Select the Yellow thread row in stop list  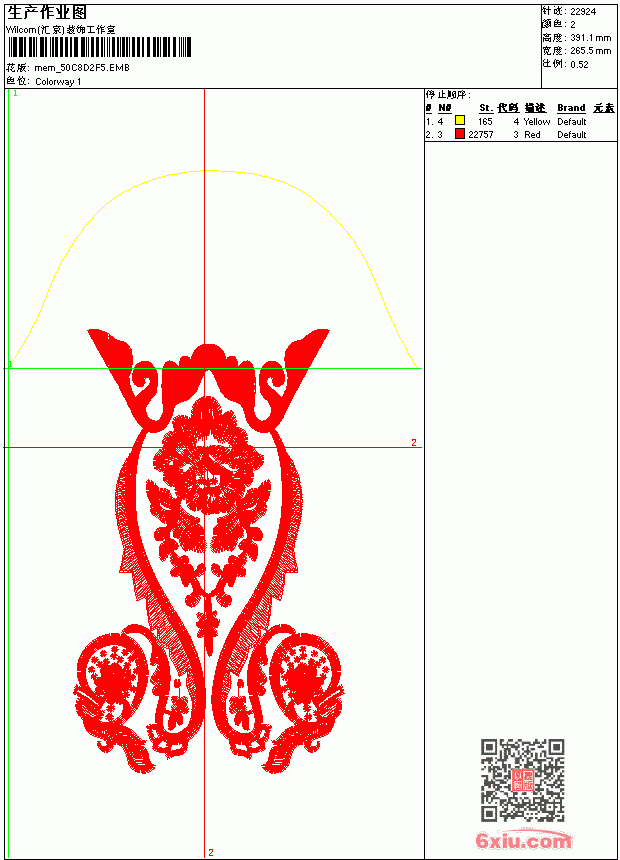click(520, 121)
